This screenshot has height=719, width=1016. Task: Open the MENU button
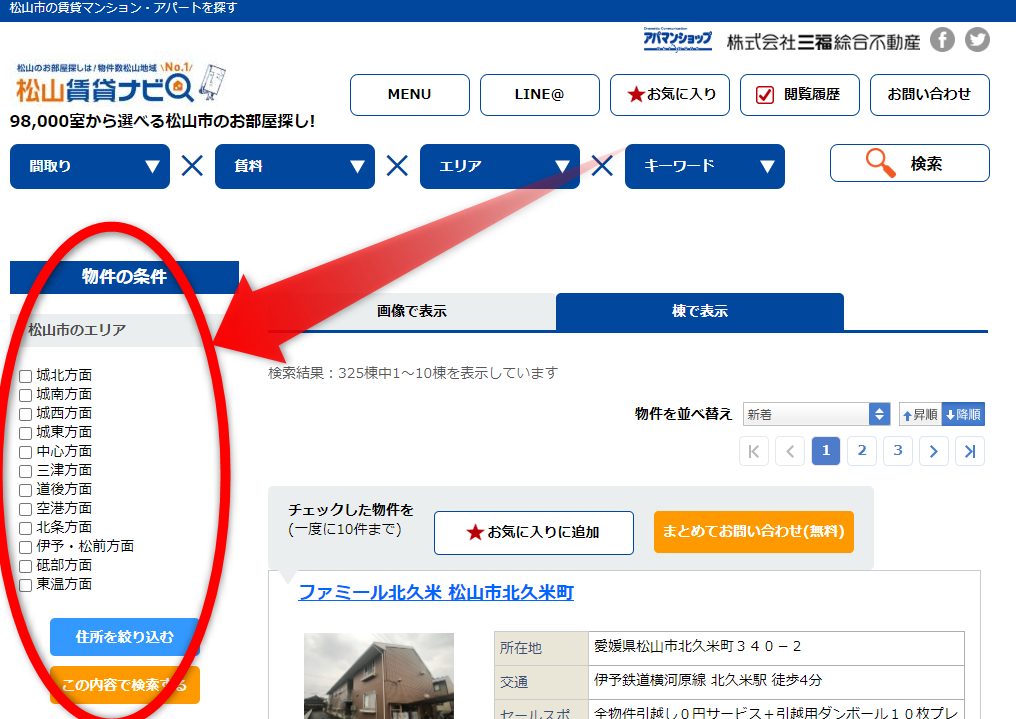(x=410, y=95)
